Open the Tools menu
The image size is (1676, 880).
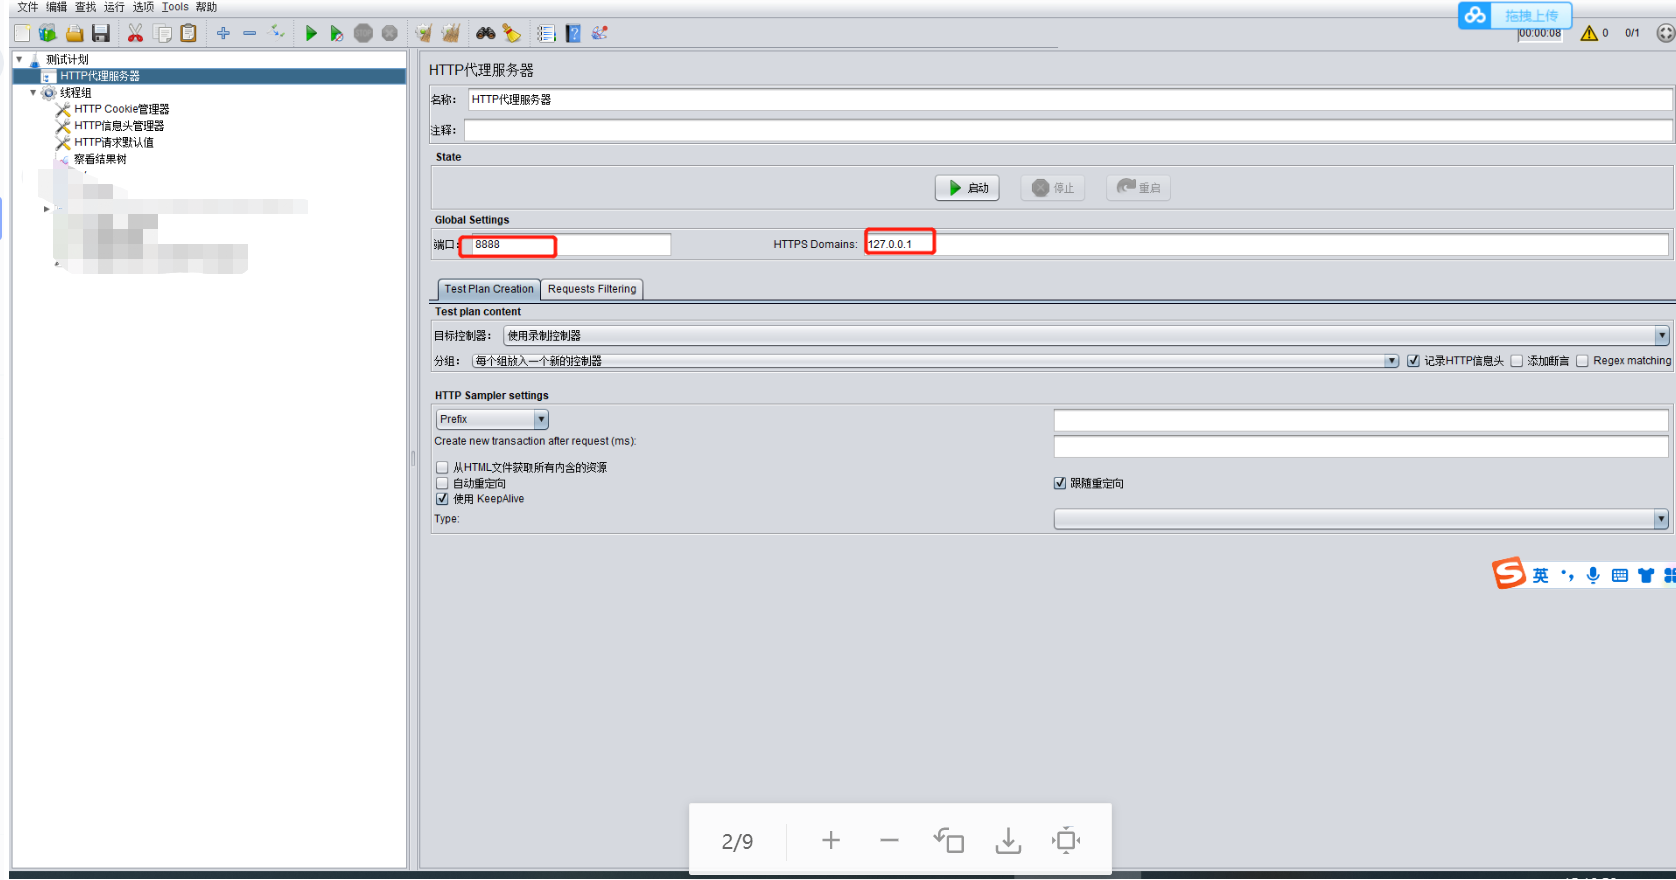tap(175, 7)
